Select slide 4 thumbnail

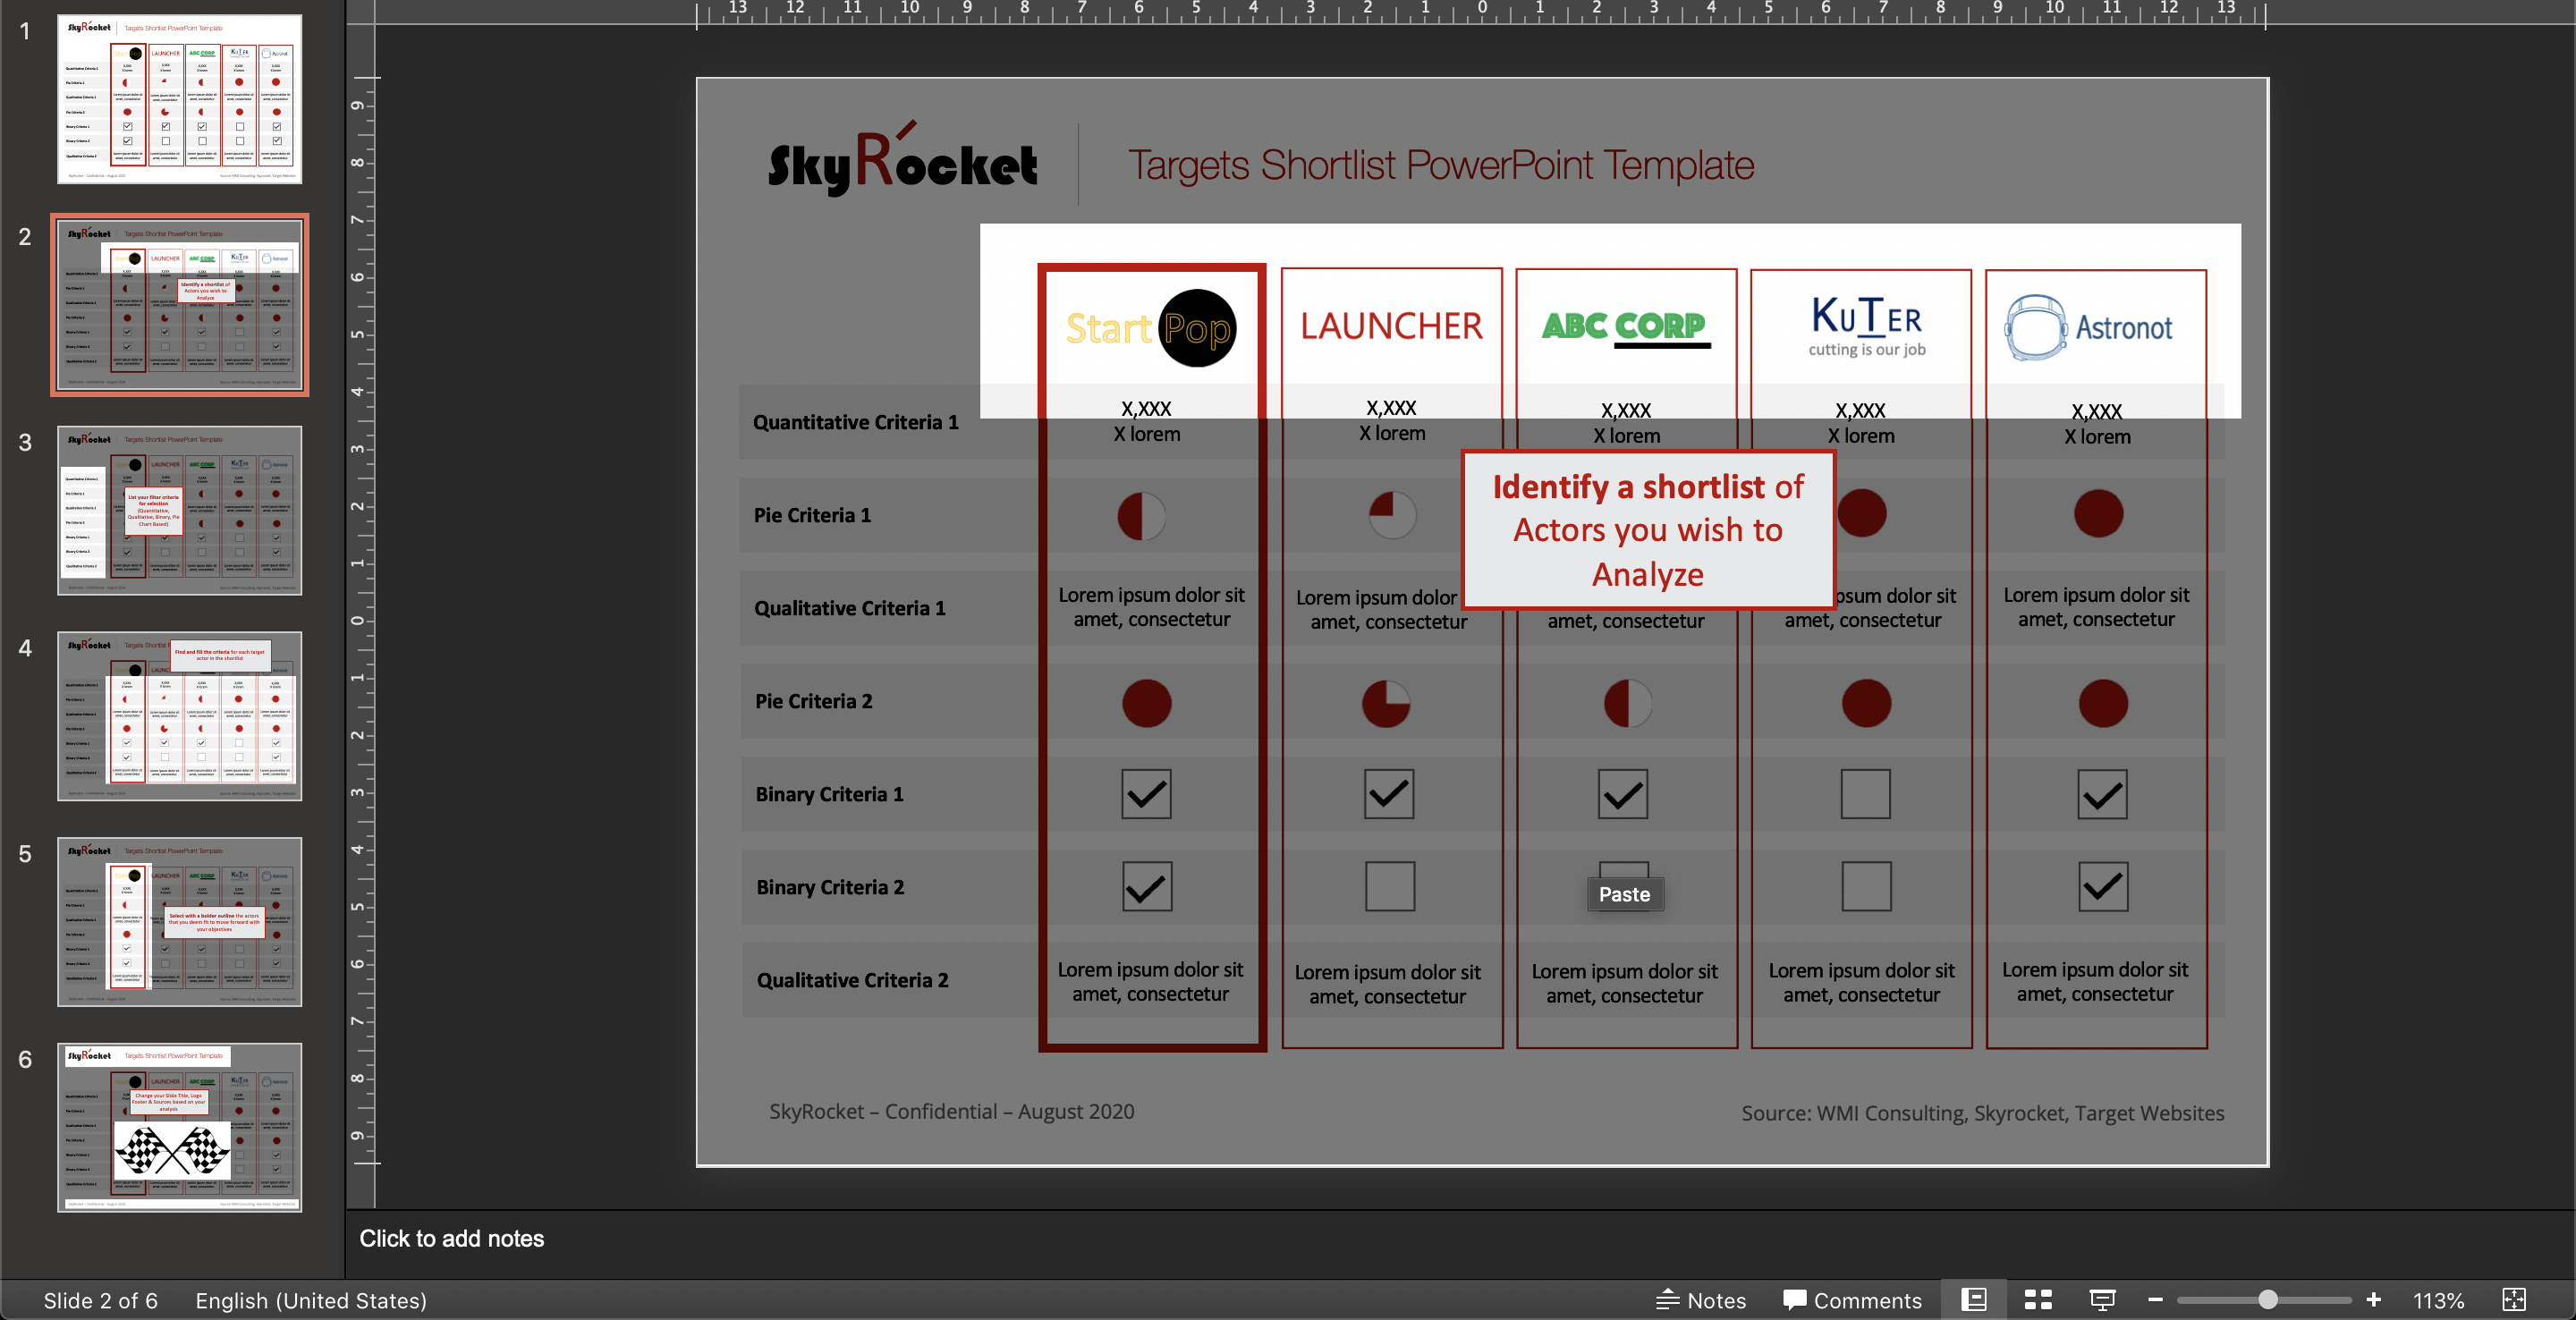[179, 716]
